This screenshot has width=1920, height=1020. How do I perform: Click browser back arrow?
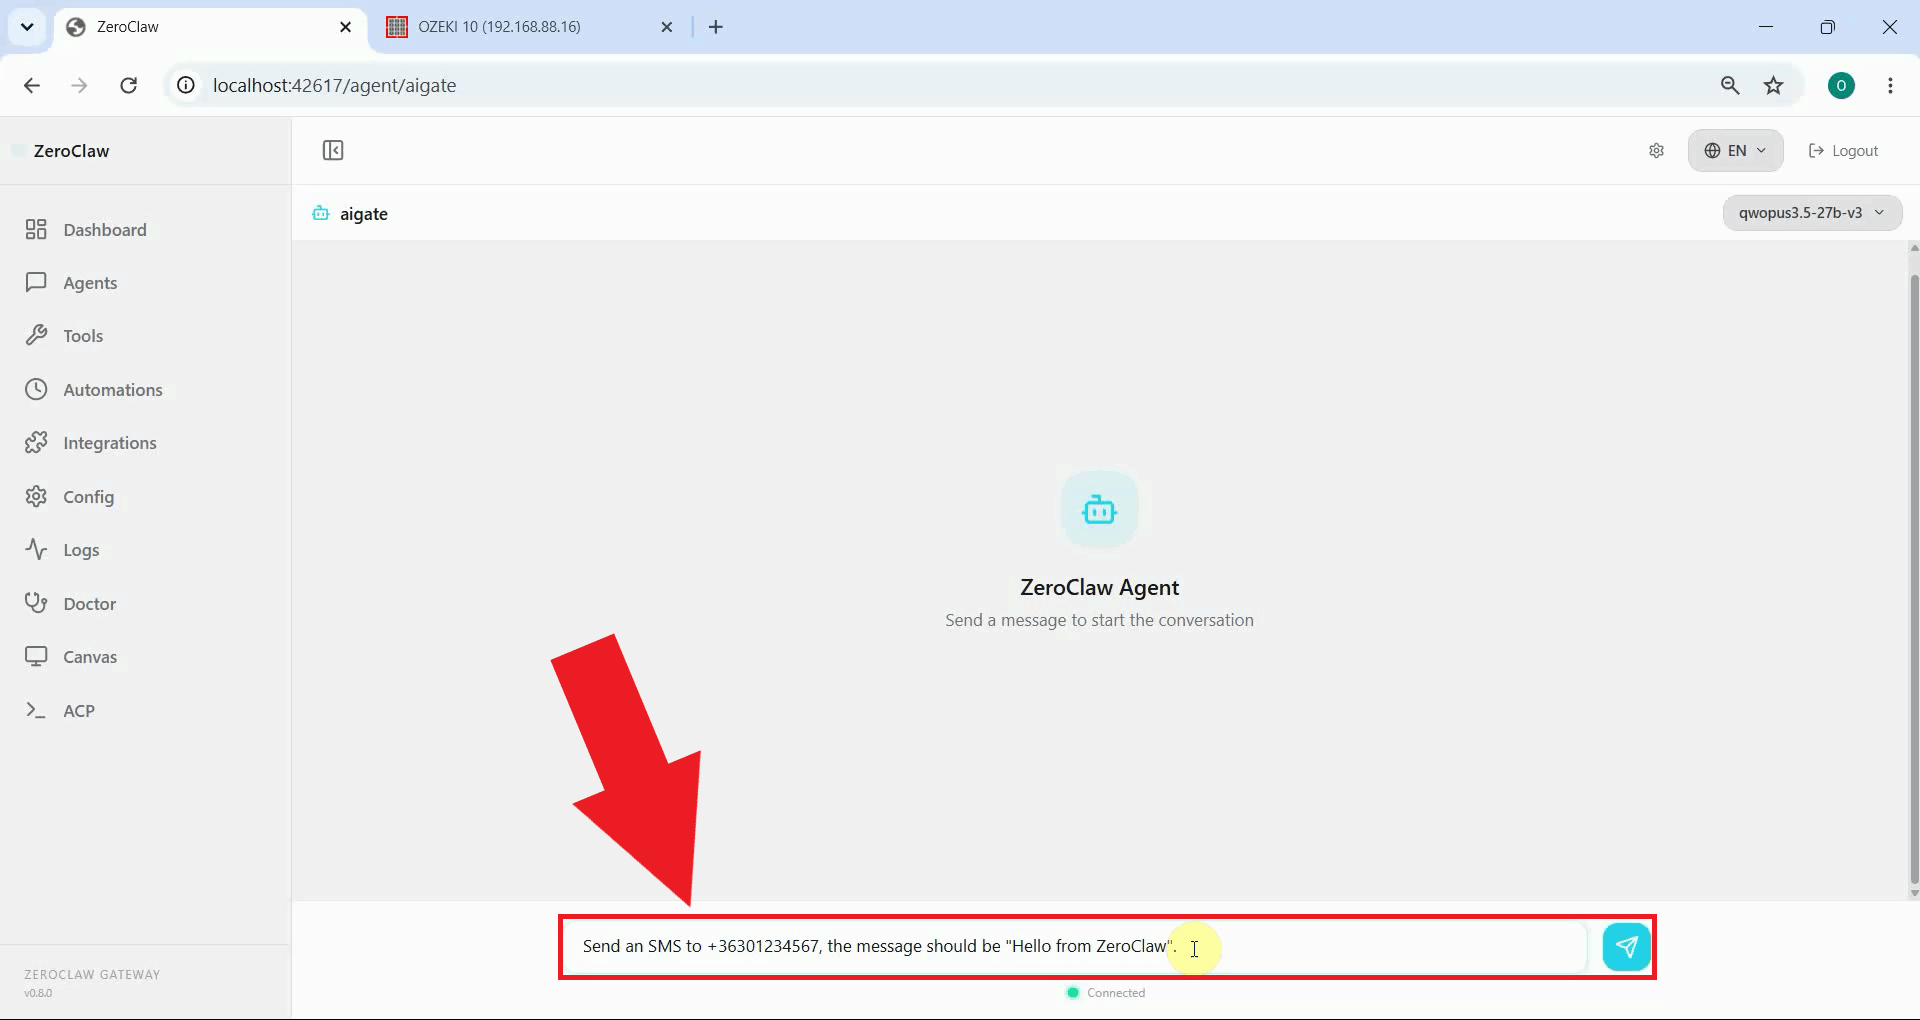point(32,85)
